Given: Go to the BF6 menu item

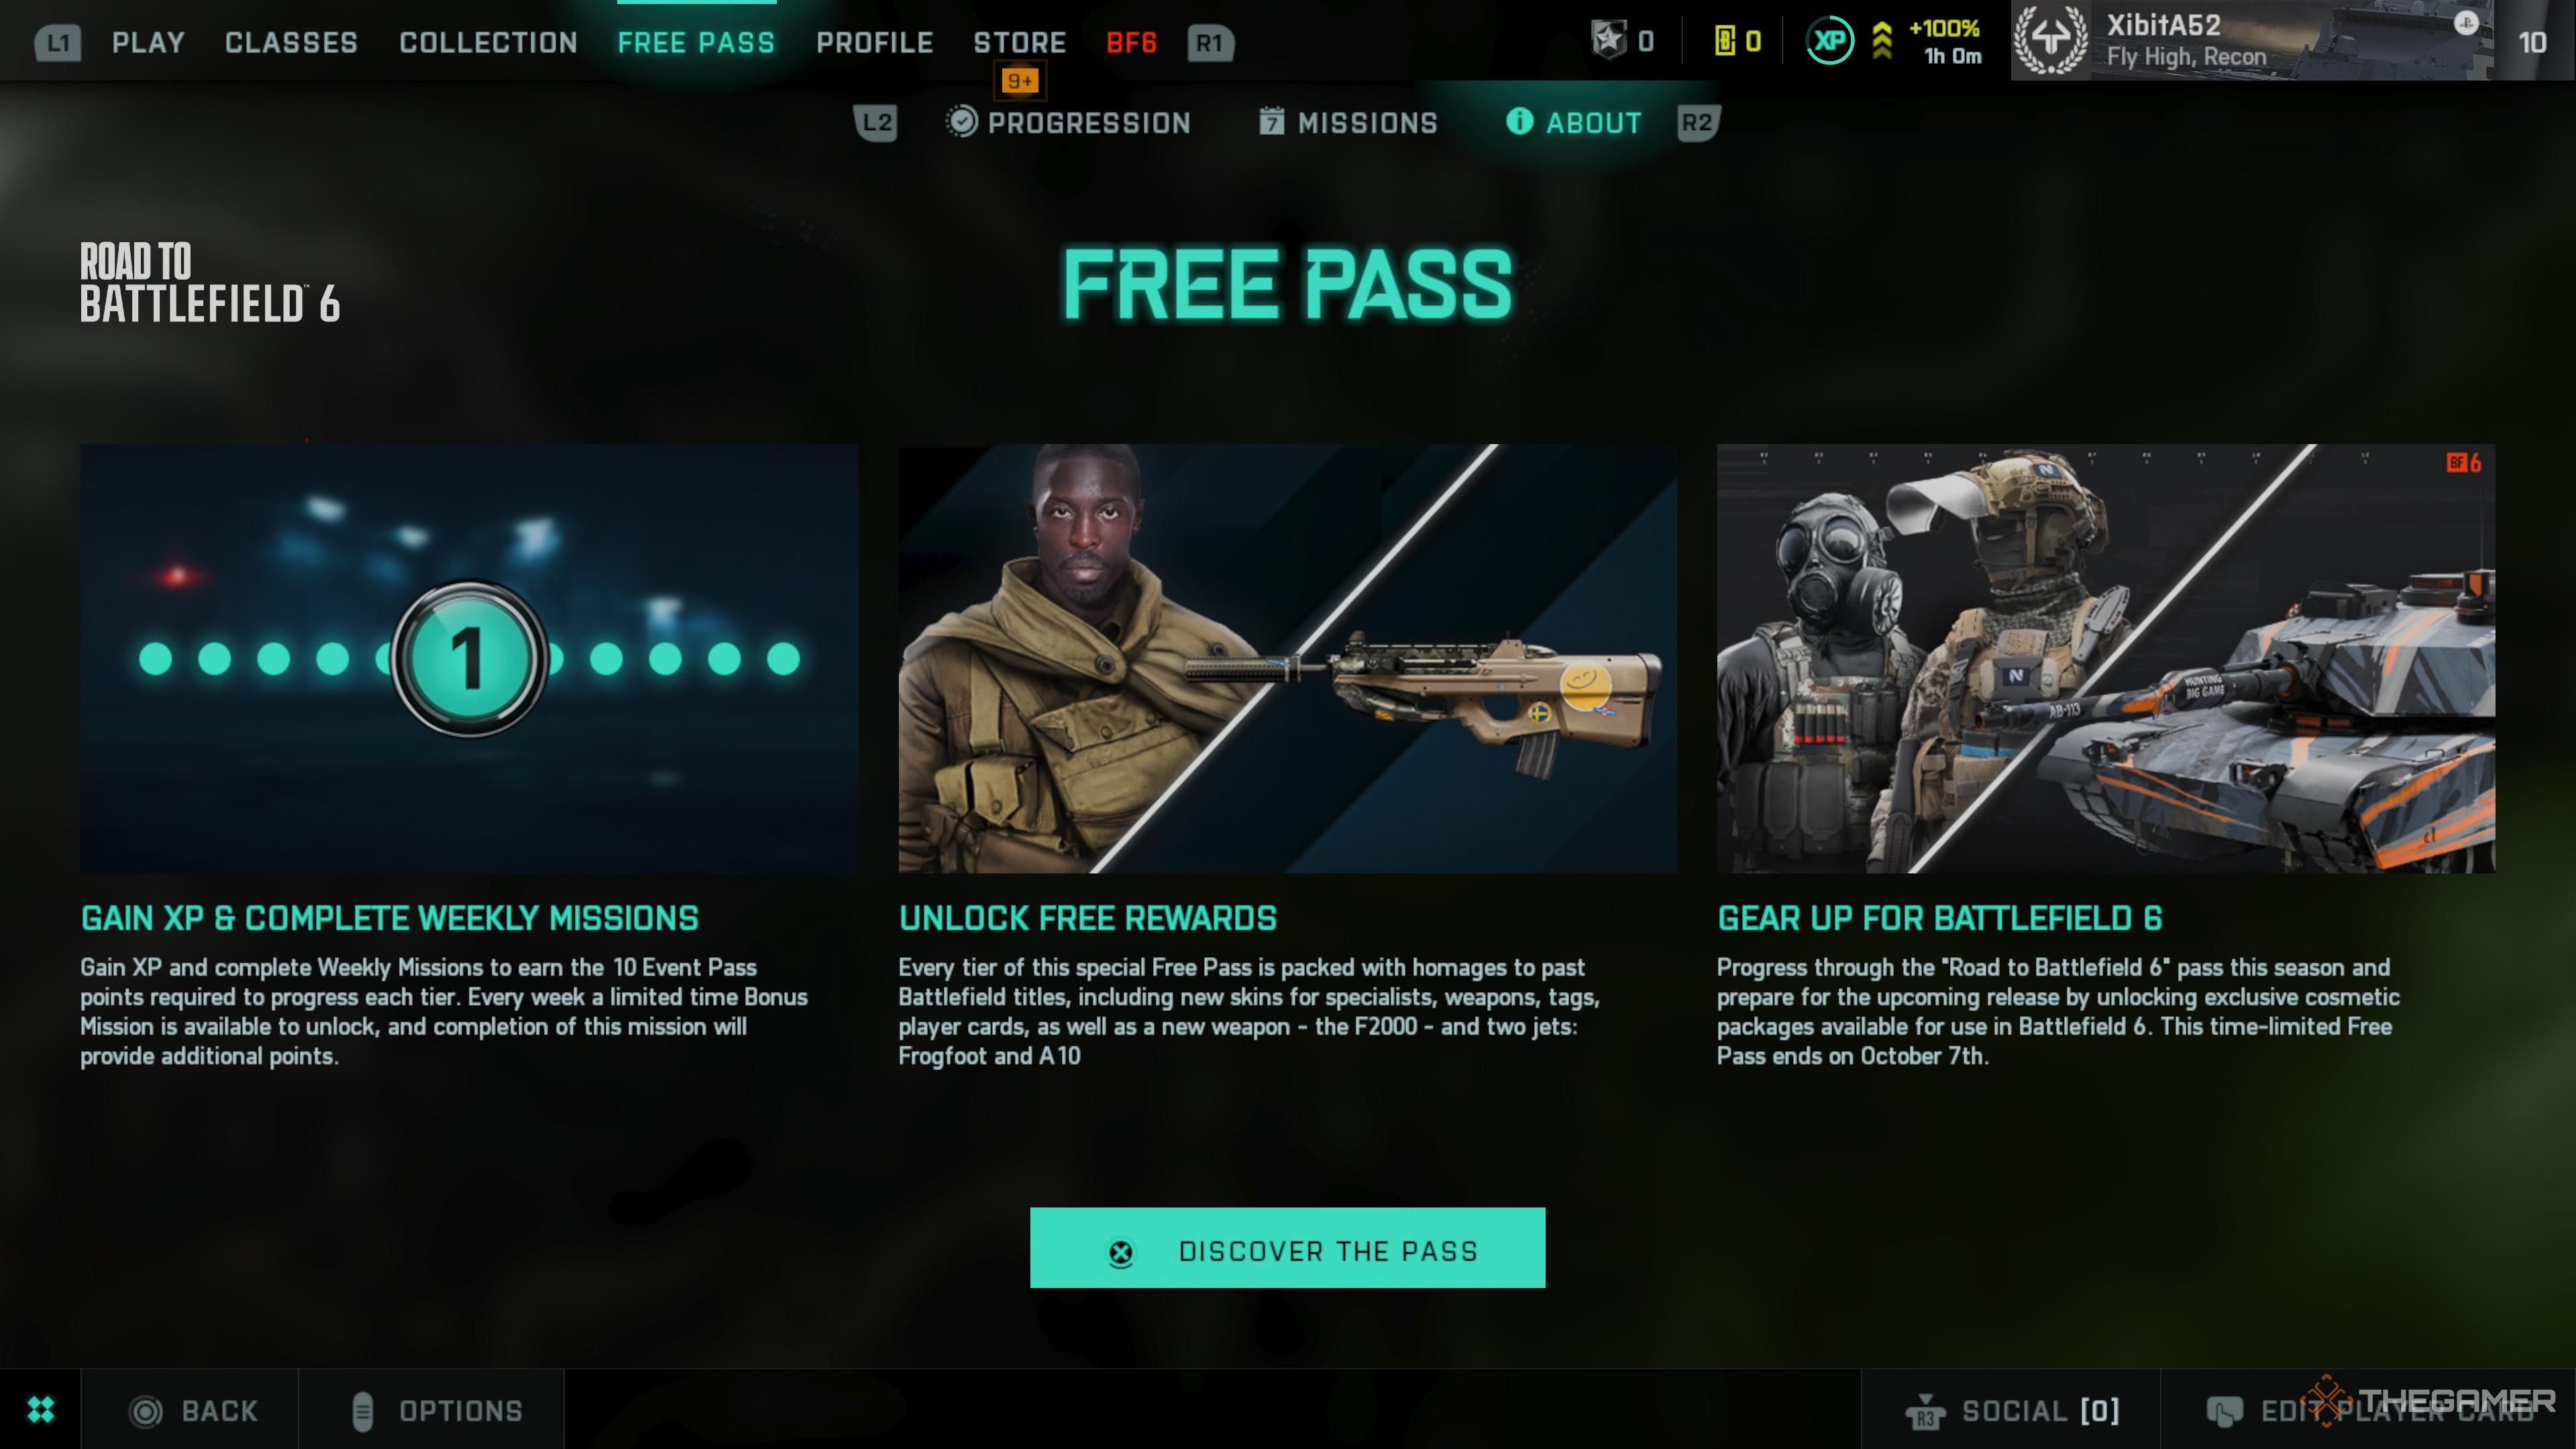Looking at the screenshot, I should pyautogui.click(x=1131, y=43).
